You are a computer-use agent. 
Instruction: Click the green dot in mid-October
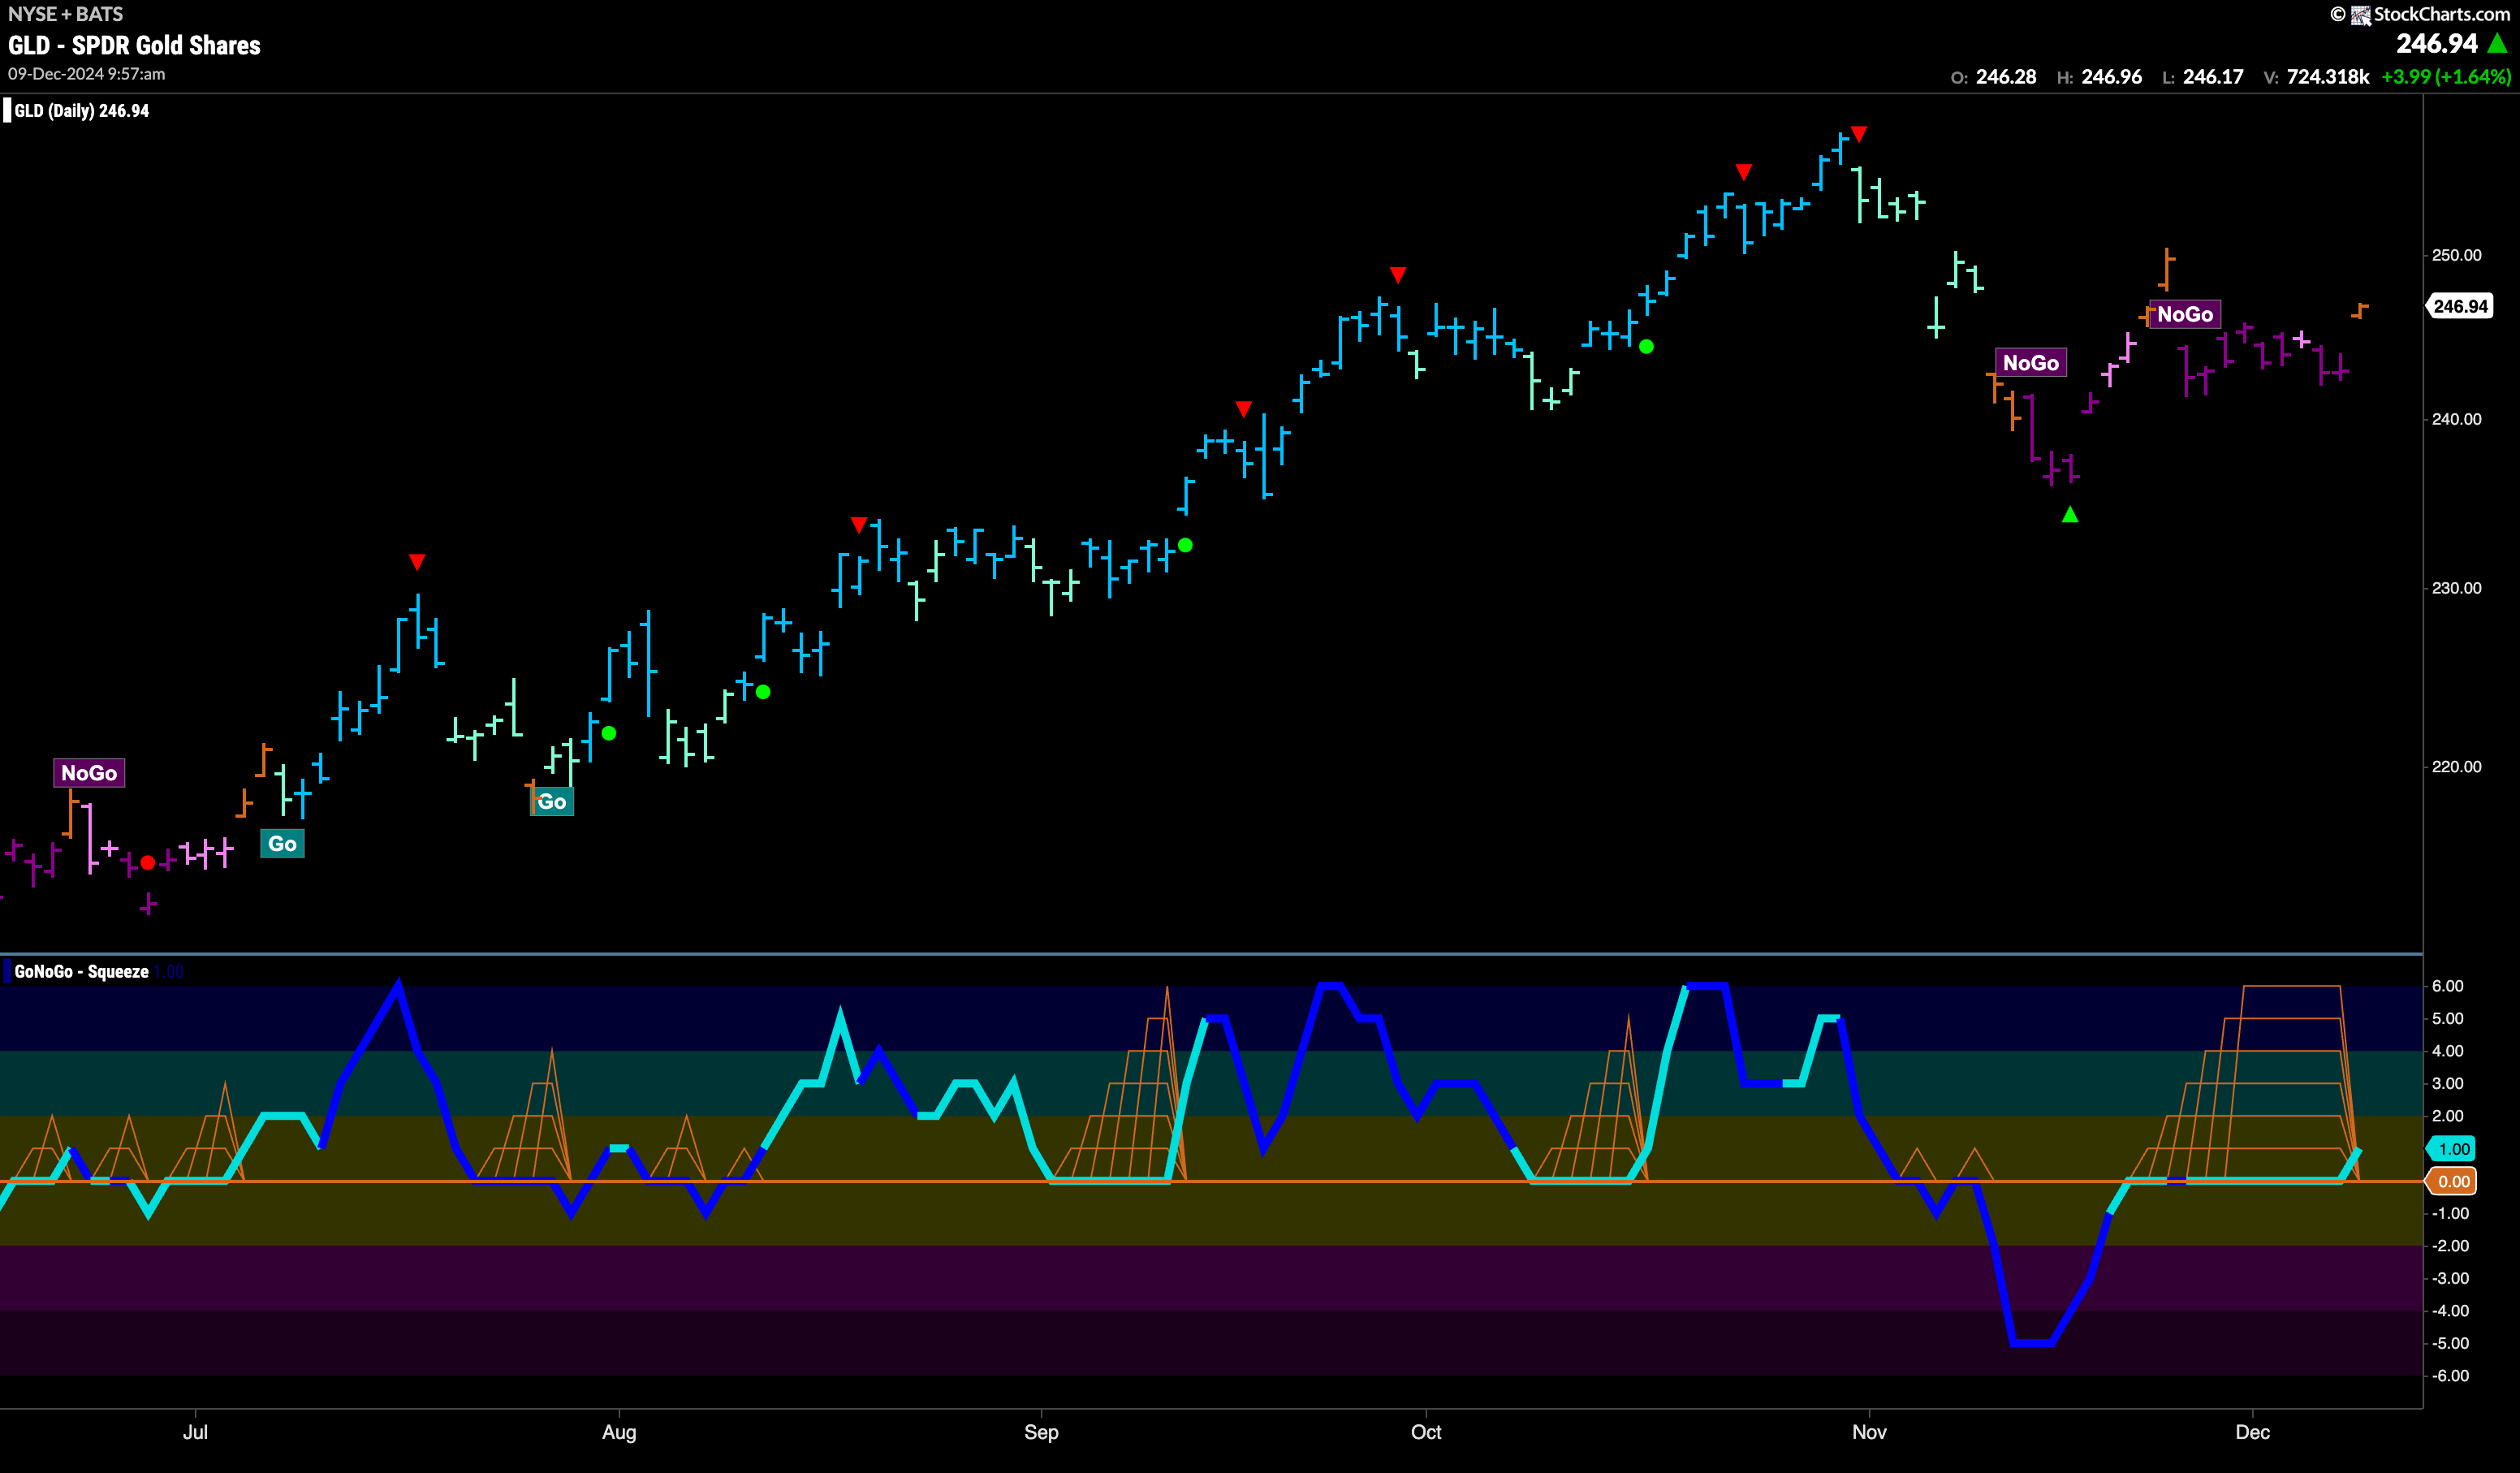[x=1646, y=347]
